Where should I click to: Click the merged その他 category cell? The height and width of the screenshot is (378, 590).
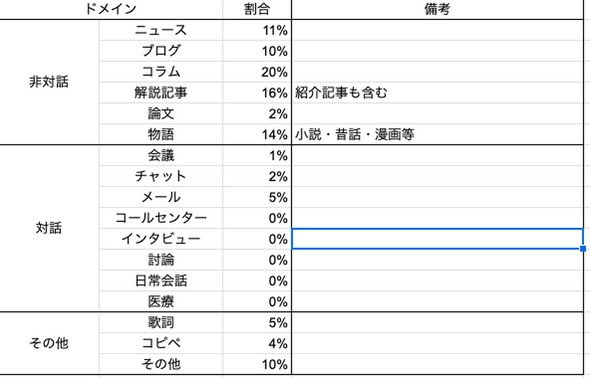tap(49, 343)
